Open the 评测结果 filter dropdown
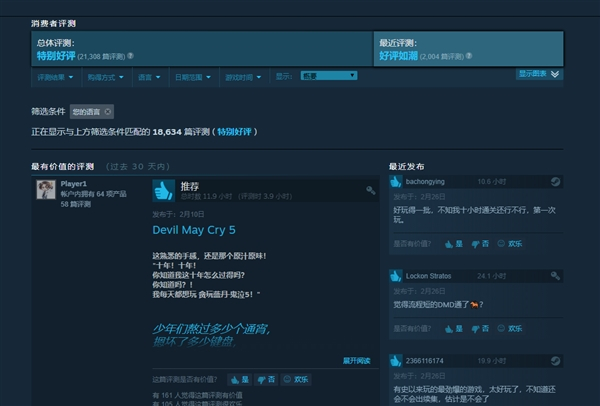Viewport: 600px width, 406px height. [55, 77]
